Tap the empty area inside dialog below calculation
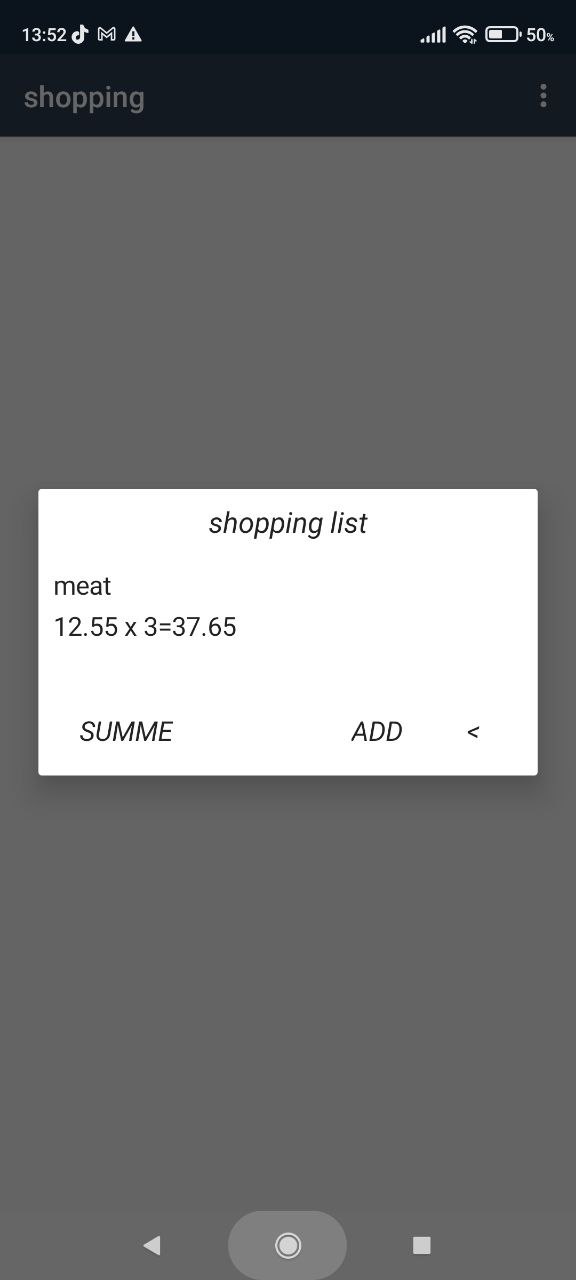Screen dimensions: 576x1280 click(x=288, y=672)
